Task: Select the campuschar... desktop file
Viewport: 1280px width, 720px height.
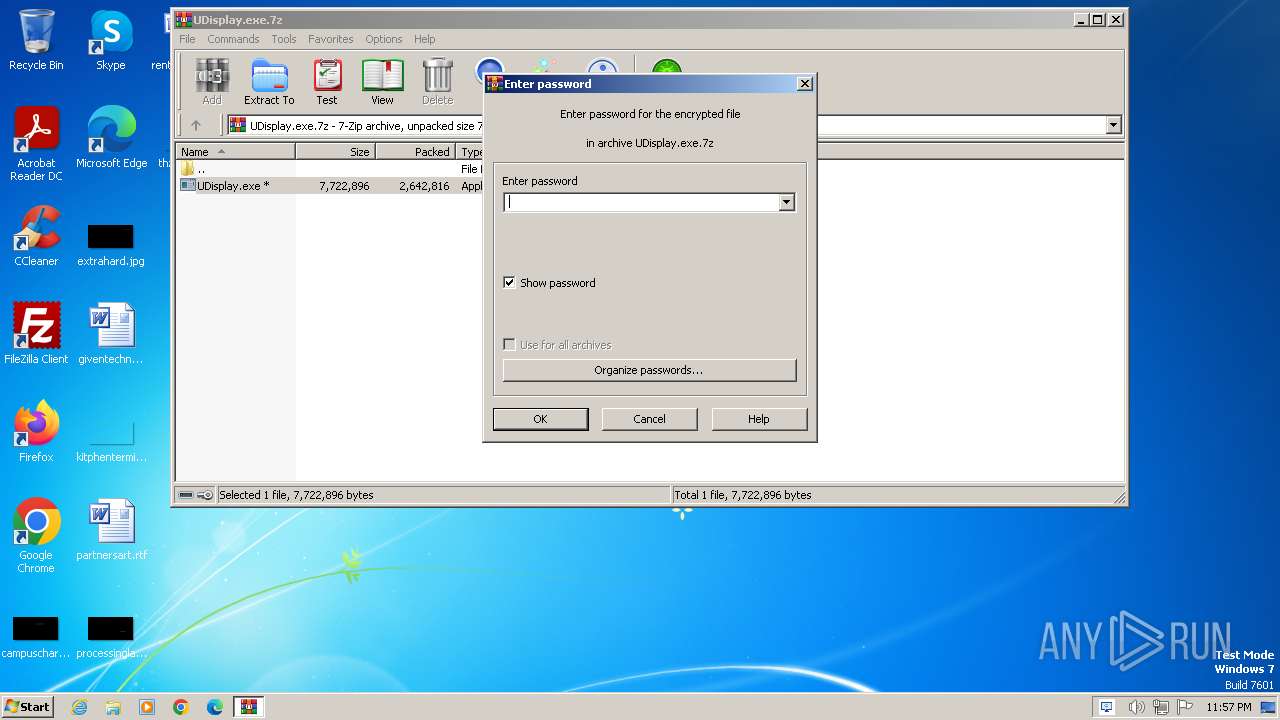Action: click(36, 638)
